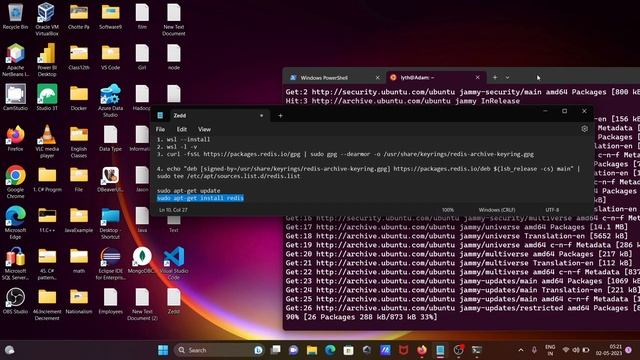Select the VLC media player shortcut

pyautogui.click(x=47, y=141)
